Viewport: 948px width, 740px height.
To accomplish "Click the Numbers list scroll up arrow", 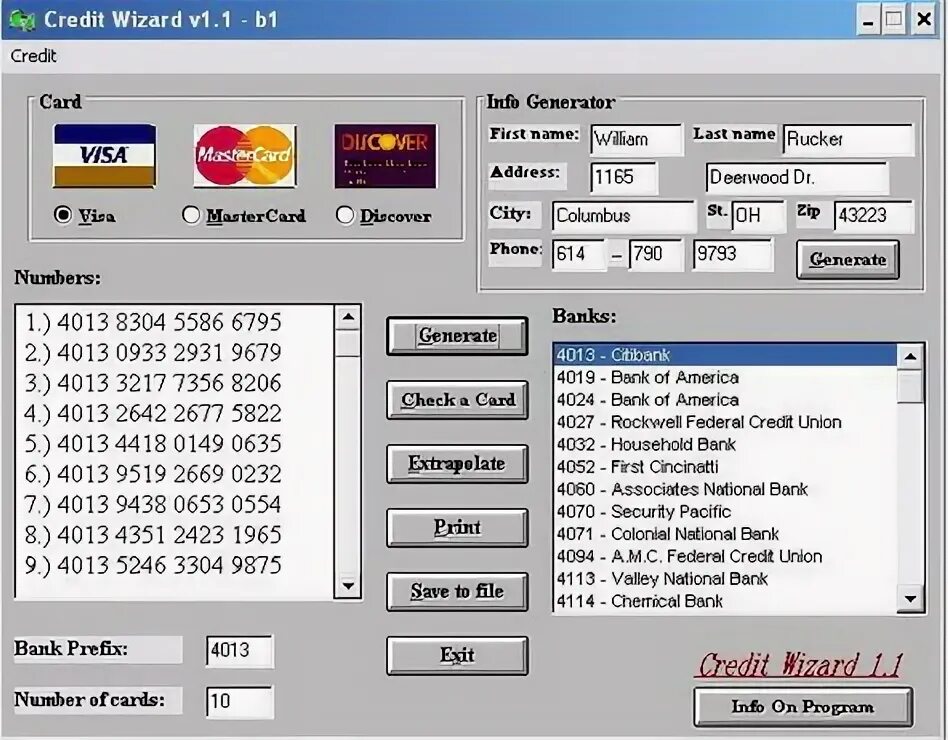I will click(348, 317).
